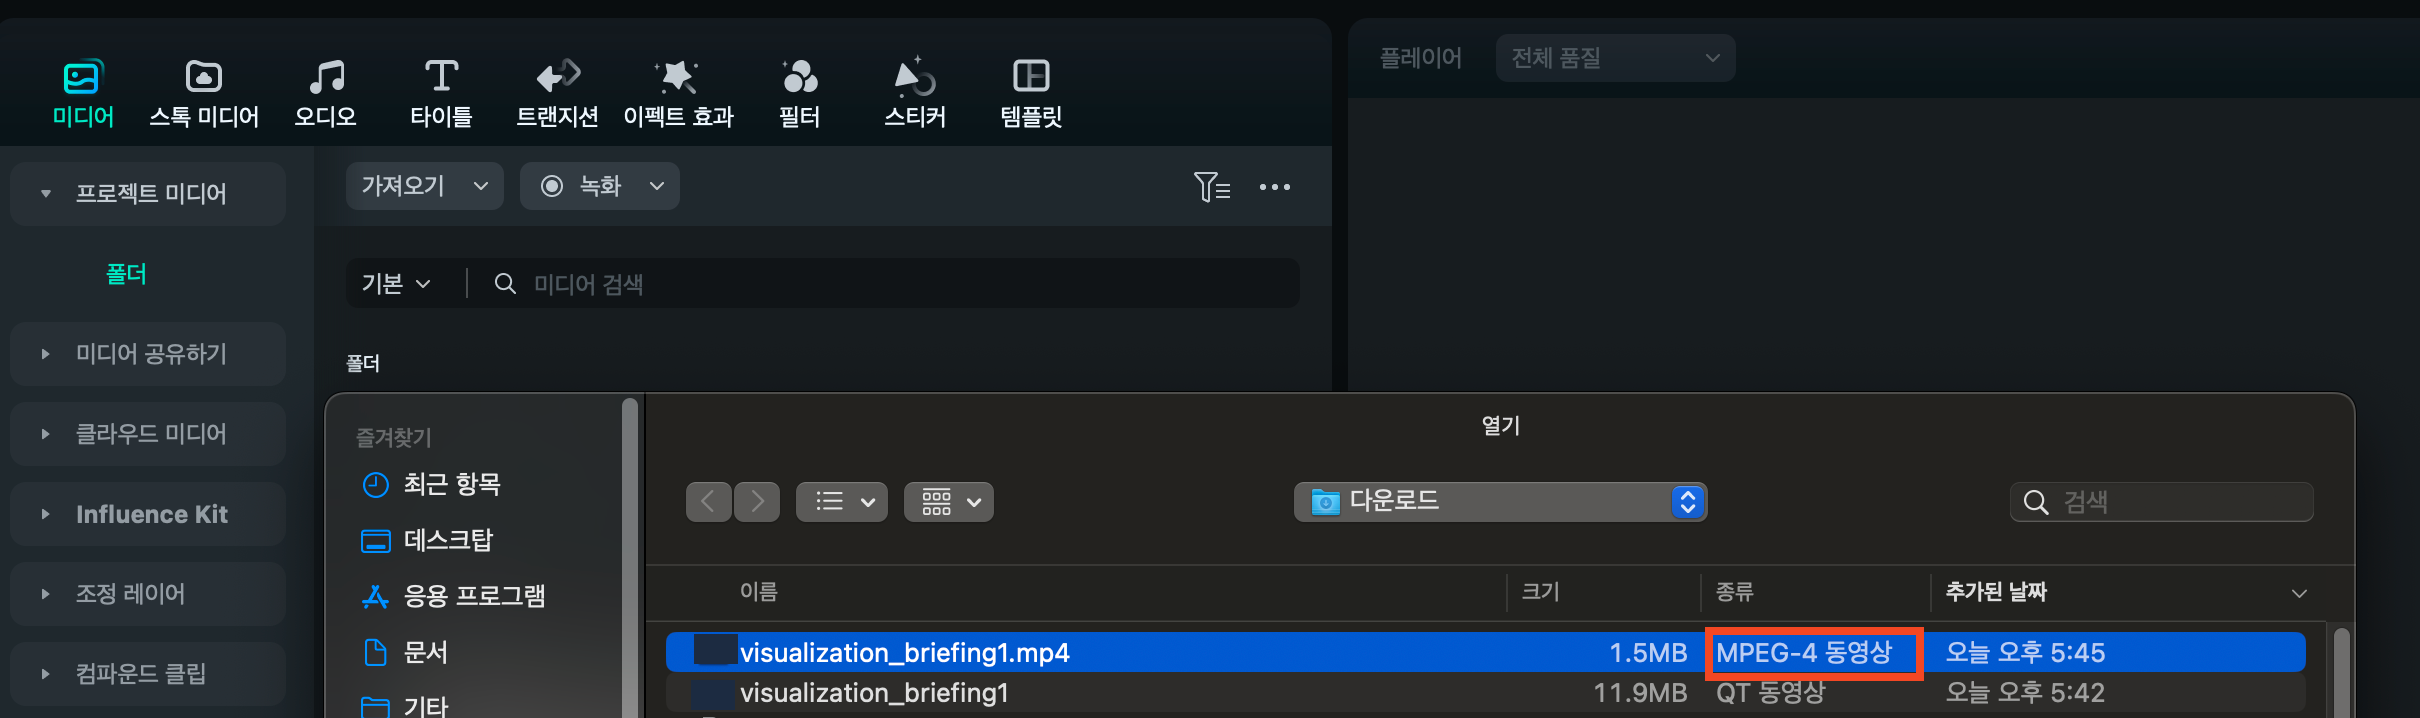
Task: Click the back navigation arrow in dialog
Action: pos(708,501)
